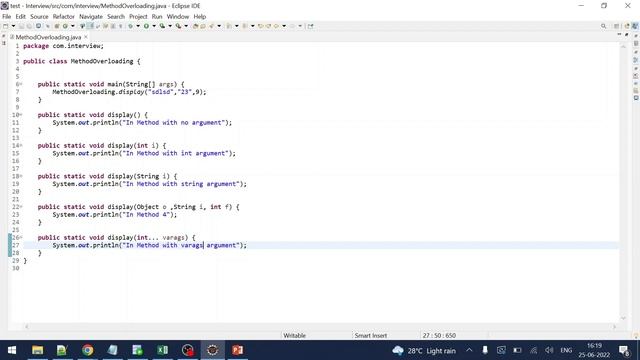Click the vertical scrollbar up arrow
Viewport: 640px width, 360px height.
tap(623, 47)
